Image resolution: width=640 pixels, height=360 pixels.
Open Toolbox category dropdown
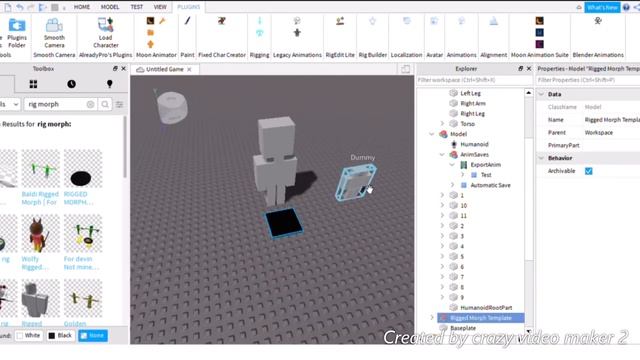10,104
